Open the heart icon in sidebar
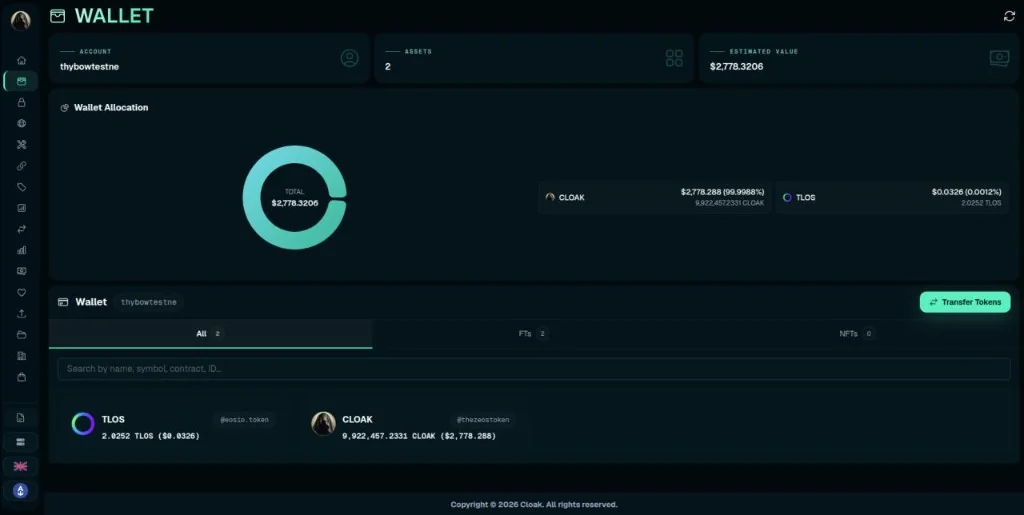This screenshot has height=515, width=1024. tap(22, 292)
